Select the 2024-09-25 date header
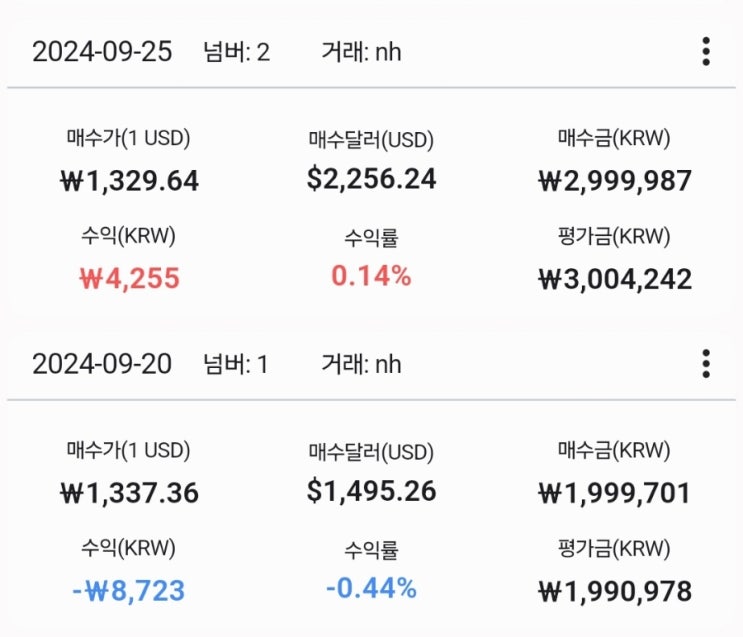This screenshot has height=637, width=743. tap(102, 52)
